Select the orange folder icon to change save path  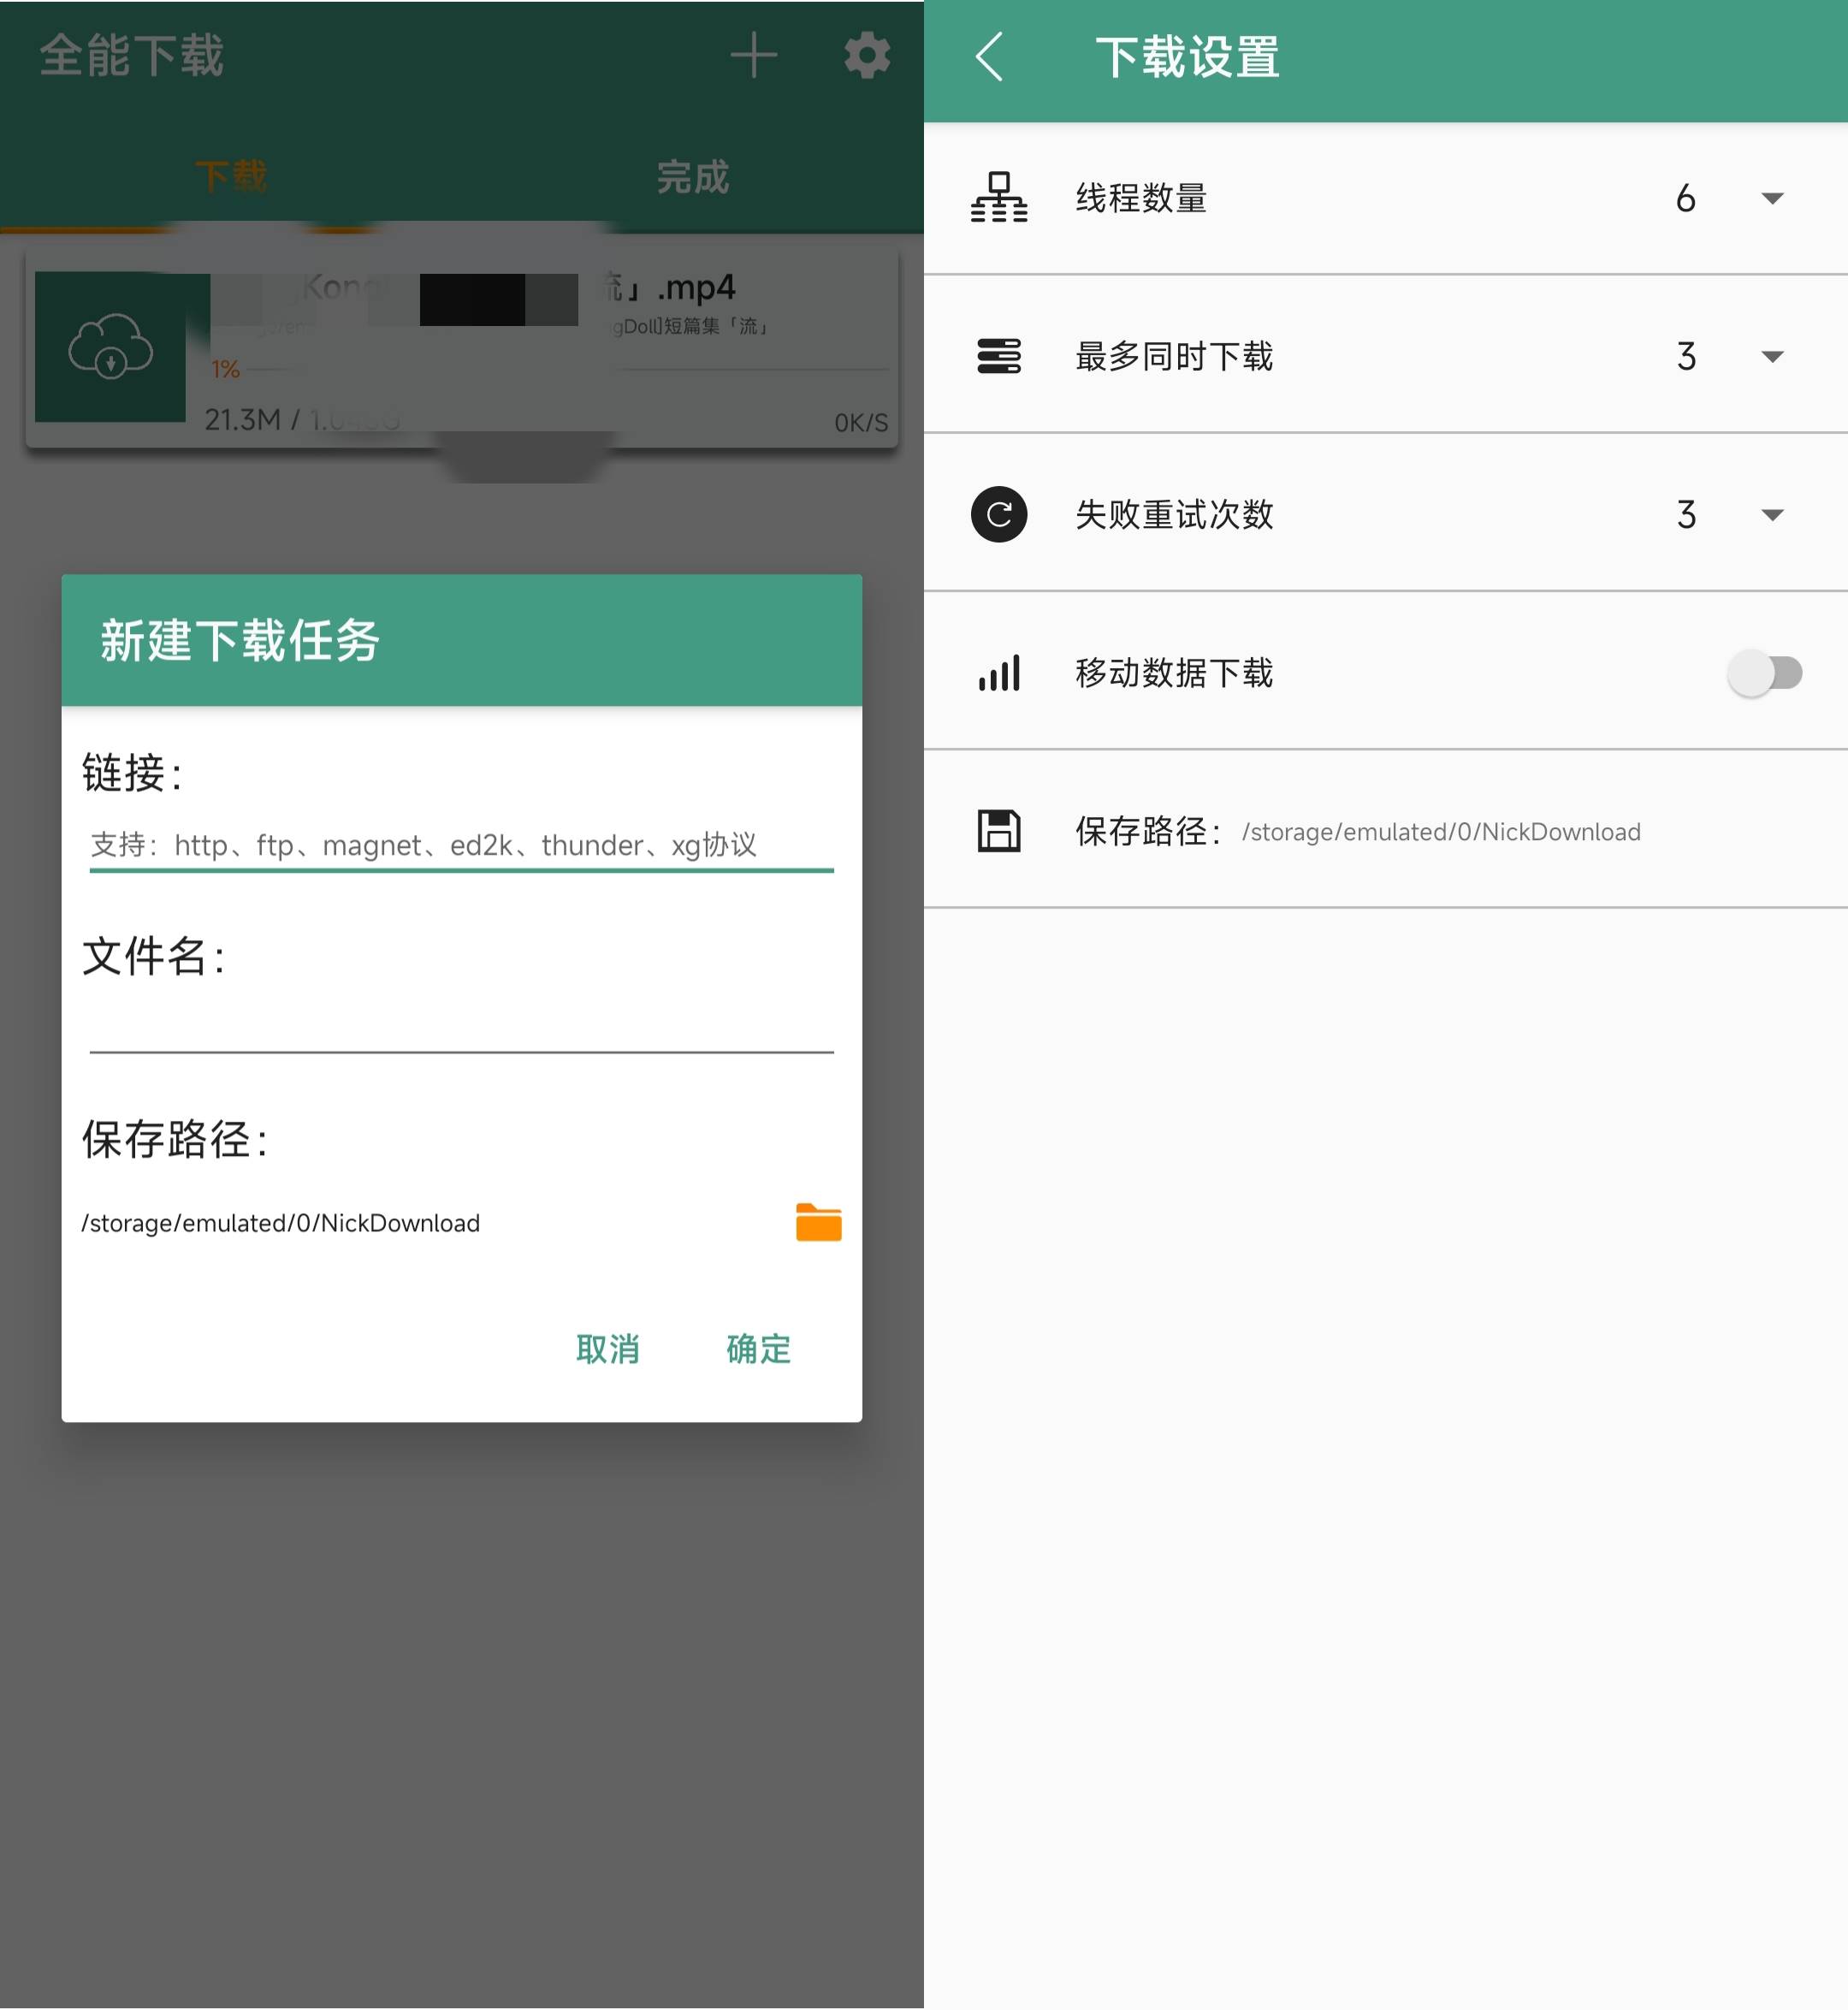tap(817, 1223)
